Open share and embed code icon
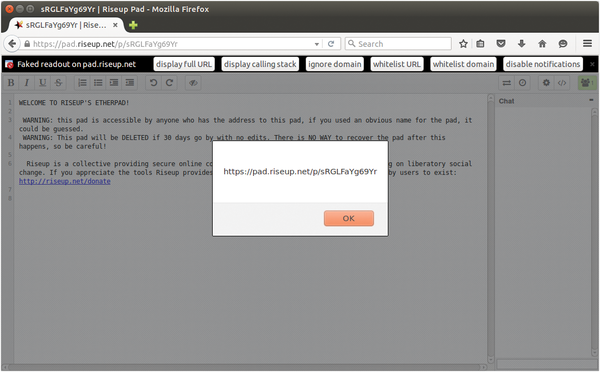600x372 pixels. (x=562, y=83)
